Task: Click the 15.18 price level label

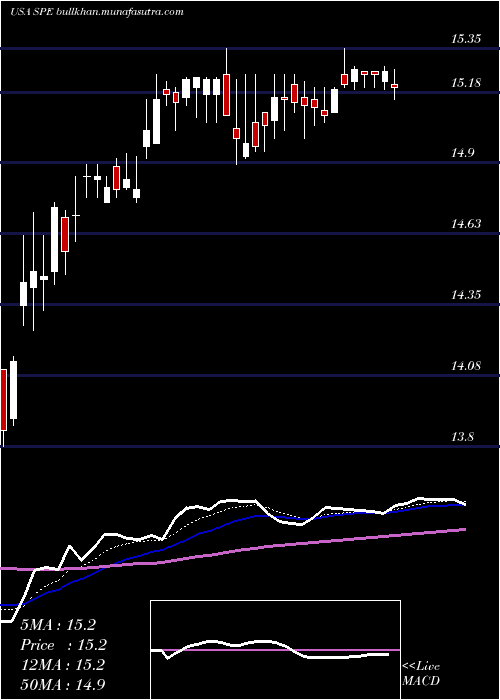Action: coord(466,83)
